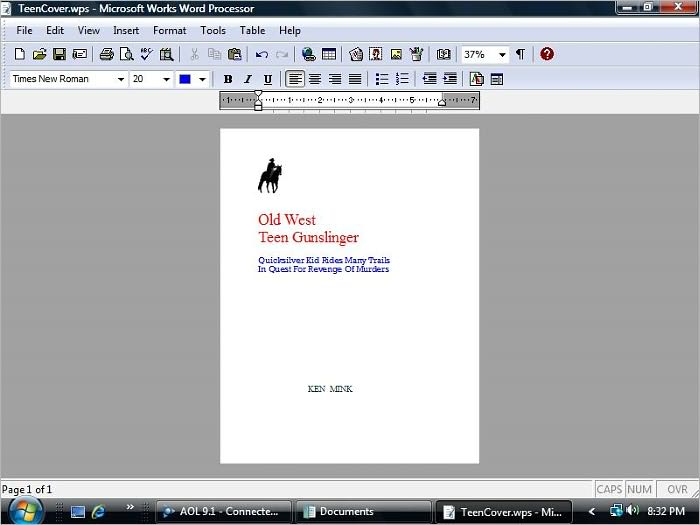Align text right
Viewport: 700px width, 525px height.
(x=335, y=79)
